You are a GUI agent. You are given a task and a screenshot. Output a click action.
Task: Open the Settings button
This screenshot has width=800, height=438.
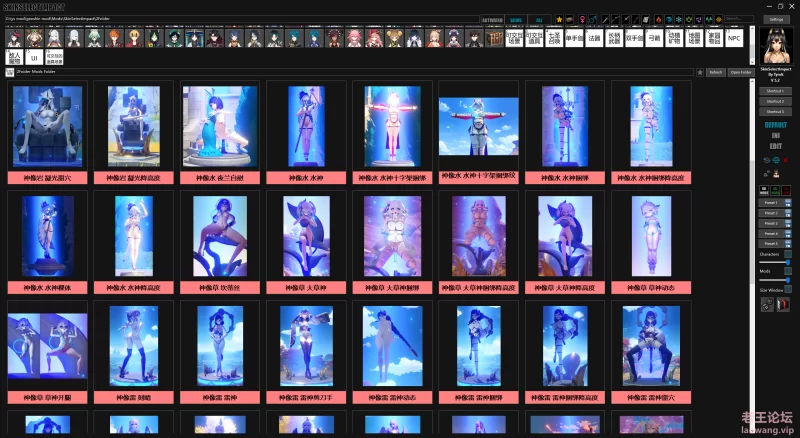776,19
